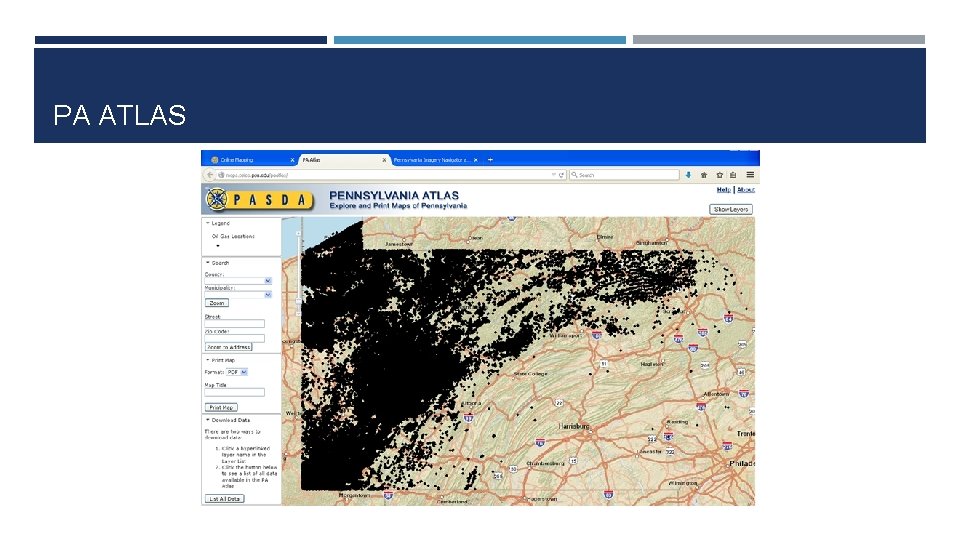Open the Help link
The height and width of the screenshot is (540, 960).
[x=724, y=190]
